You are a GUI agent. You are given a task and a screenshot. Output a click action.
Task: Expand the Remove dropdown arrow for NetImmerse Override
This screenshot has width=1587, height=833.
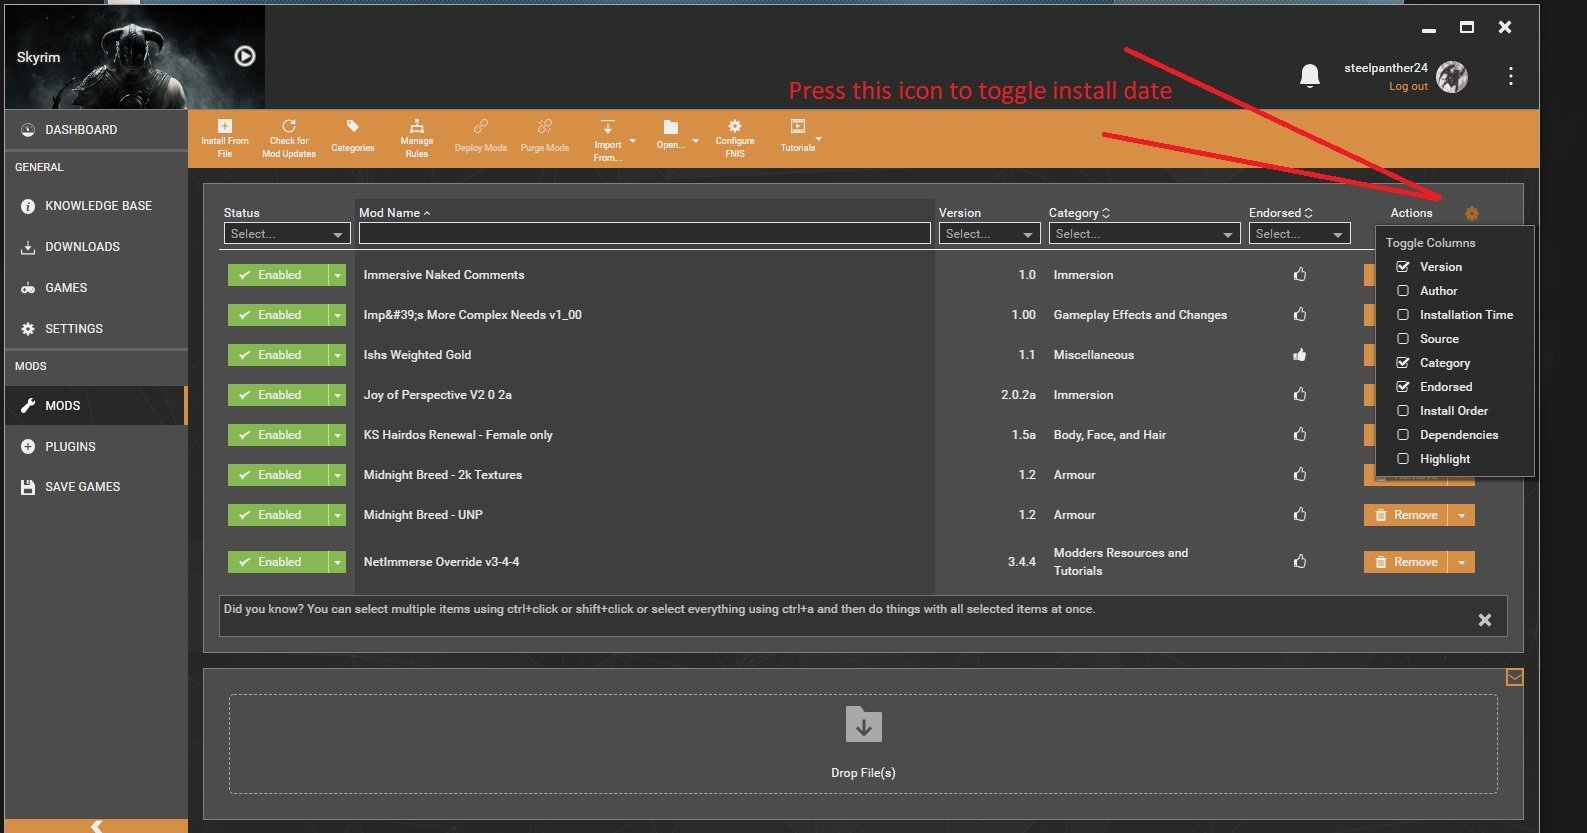coord(1462,562)
